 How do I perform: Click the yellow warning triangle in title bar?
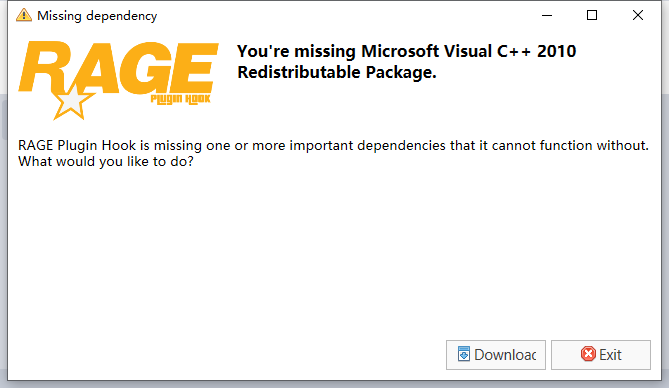(24, 15)
